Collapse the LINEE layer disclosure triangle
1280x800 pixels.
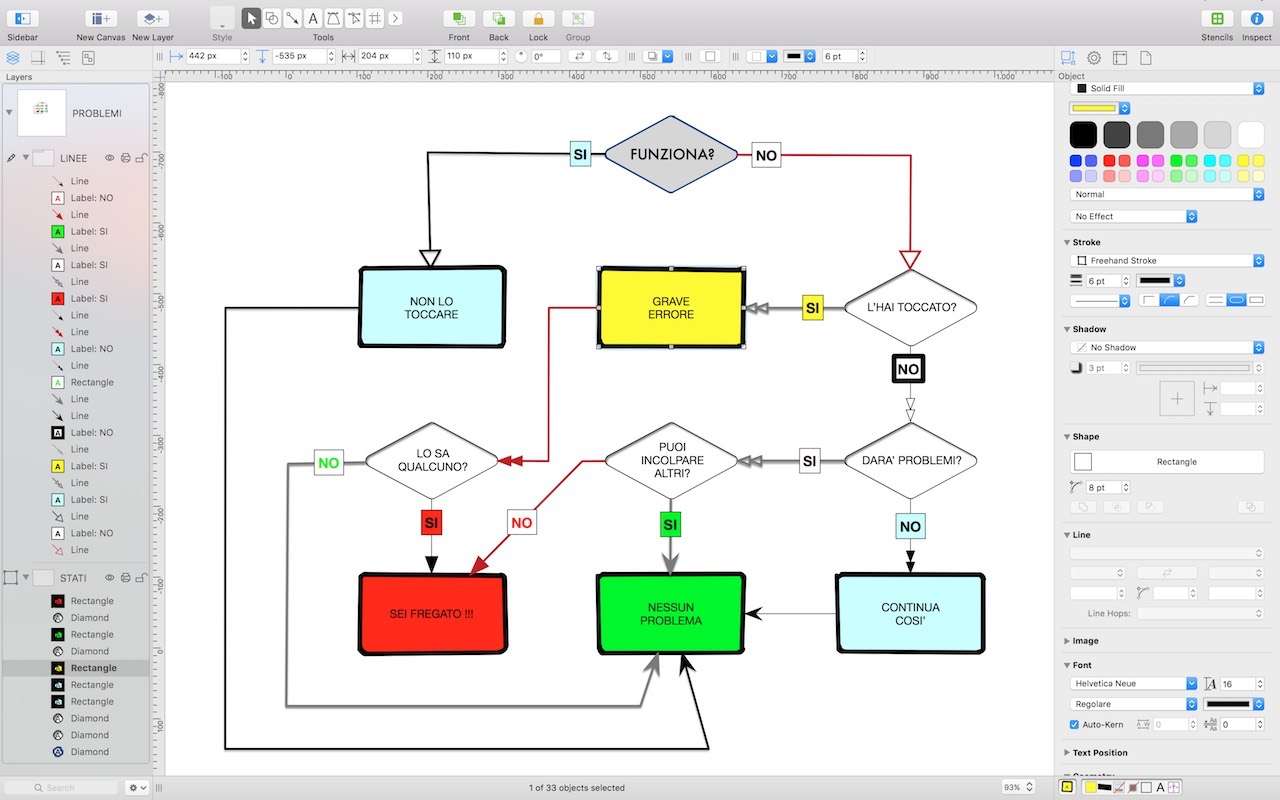pyautogui.click(x=26, y=157)
